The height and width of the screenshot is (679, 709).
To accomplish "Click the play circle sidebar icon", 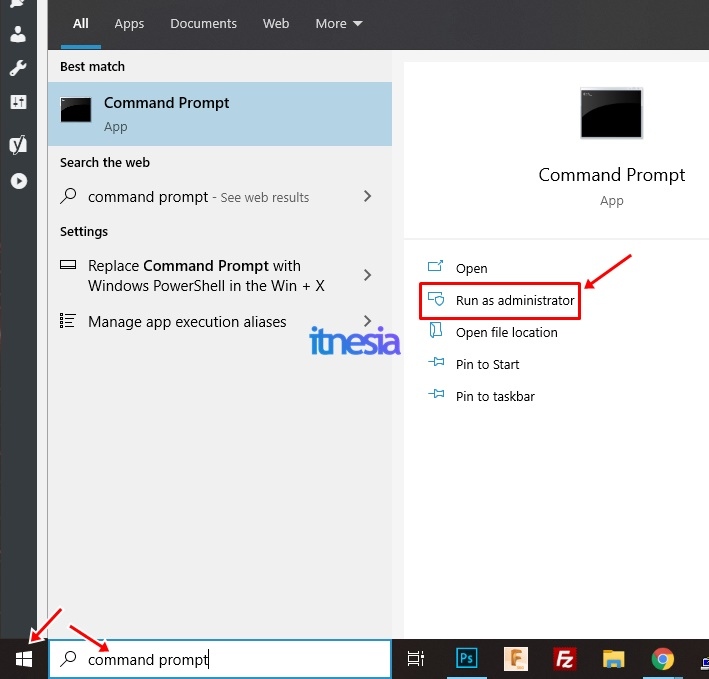I will pyautogui.click(x=19, y=181).
